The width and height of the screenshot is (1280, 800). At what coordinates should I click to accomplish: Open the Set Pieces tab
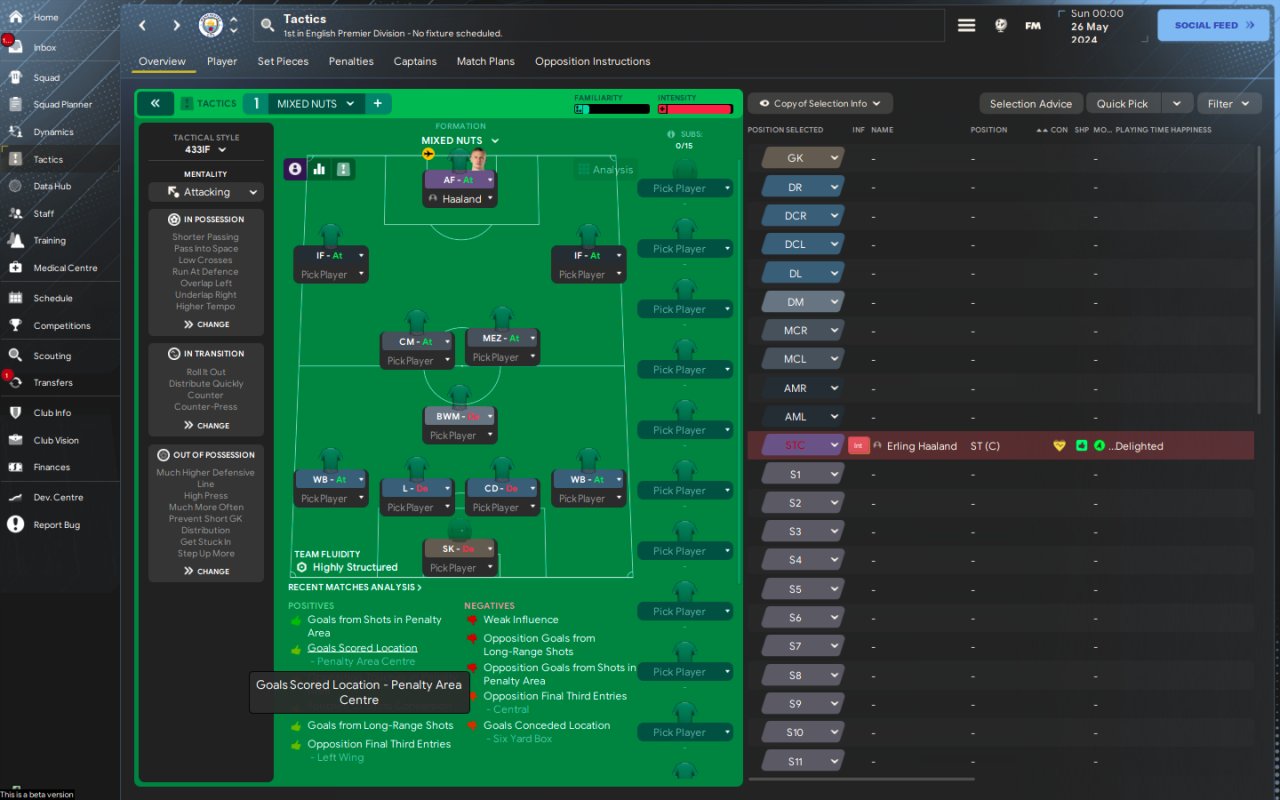[x=283, y=61]
